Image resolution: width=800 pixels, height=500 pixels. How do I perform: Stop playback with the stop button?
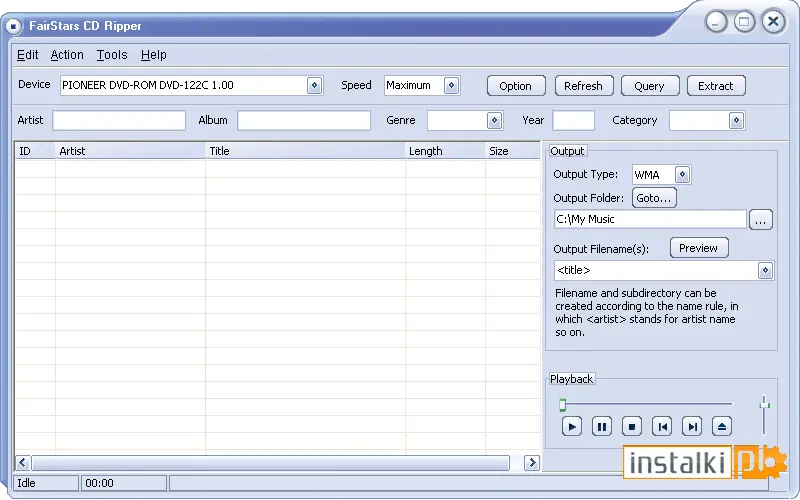(632, 427)
